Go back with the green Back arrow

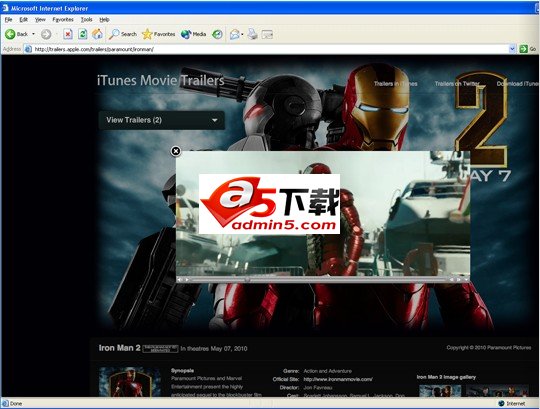click(16, 34)
